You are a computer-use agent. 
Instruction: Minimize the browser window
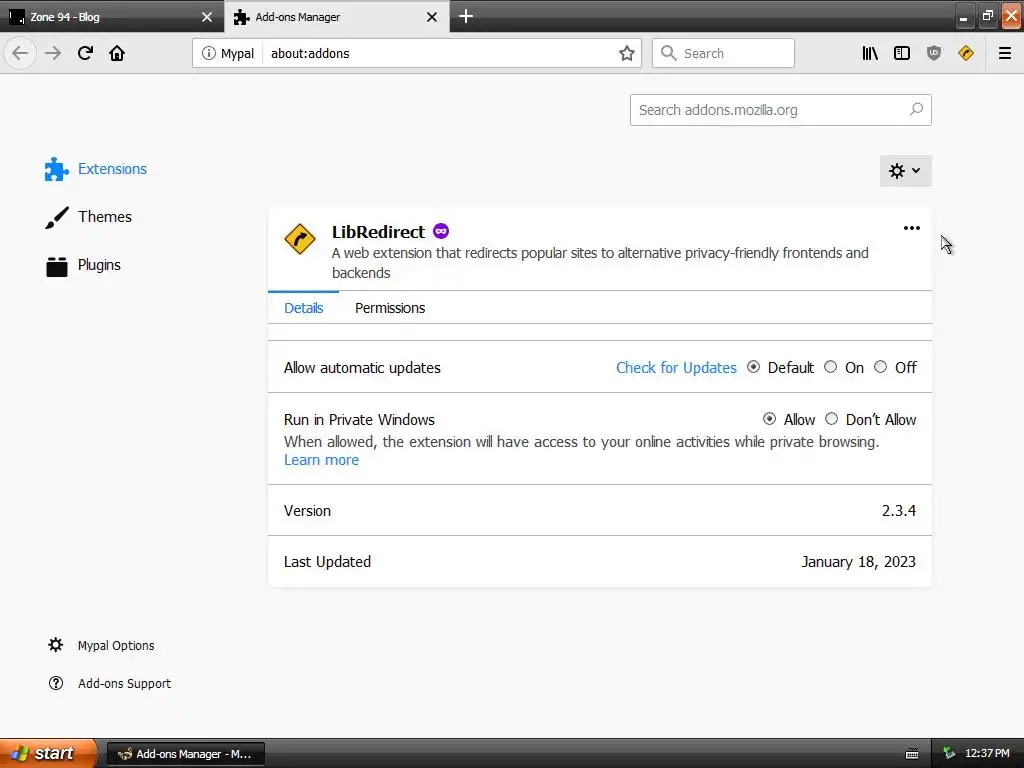click(x=963, y=16)
